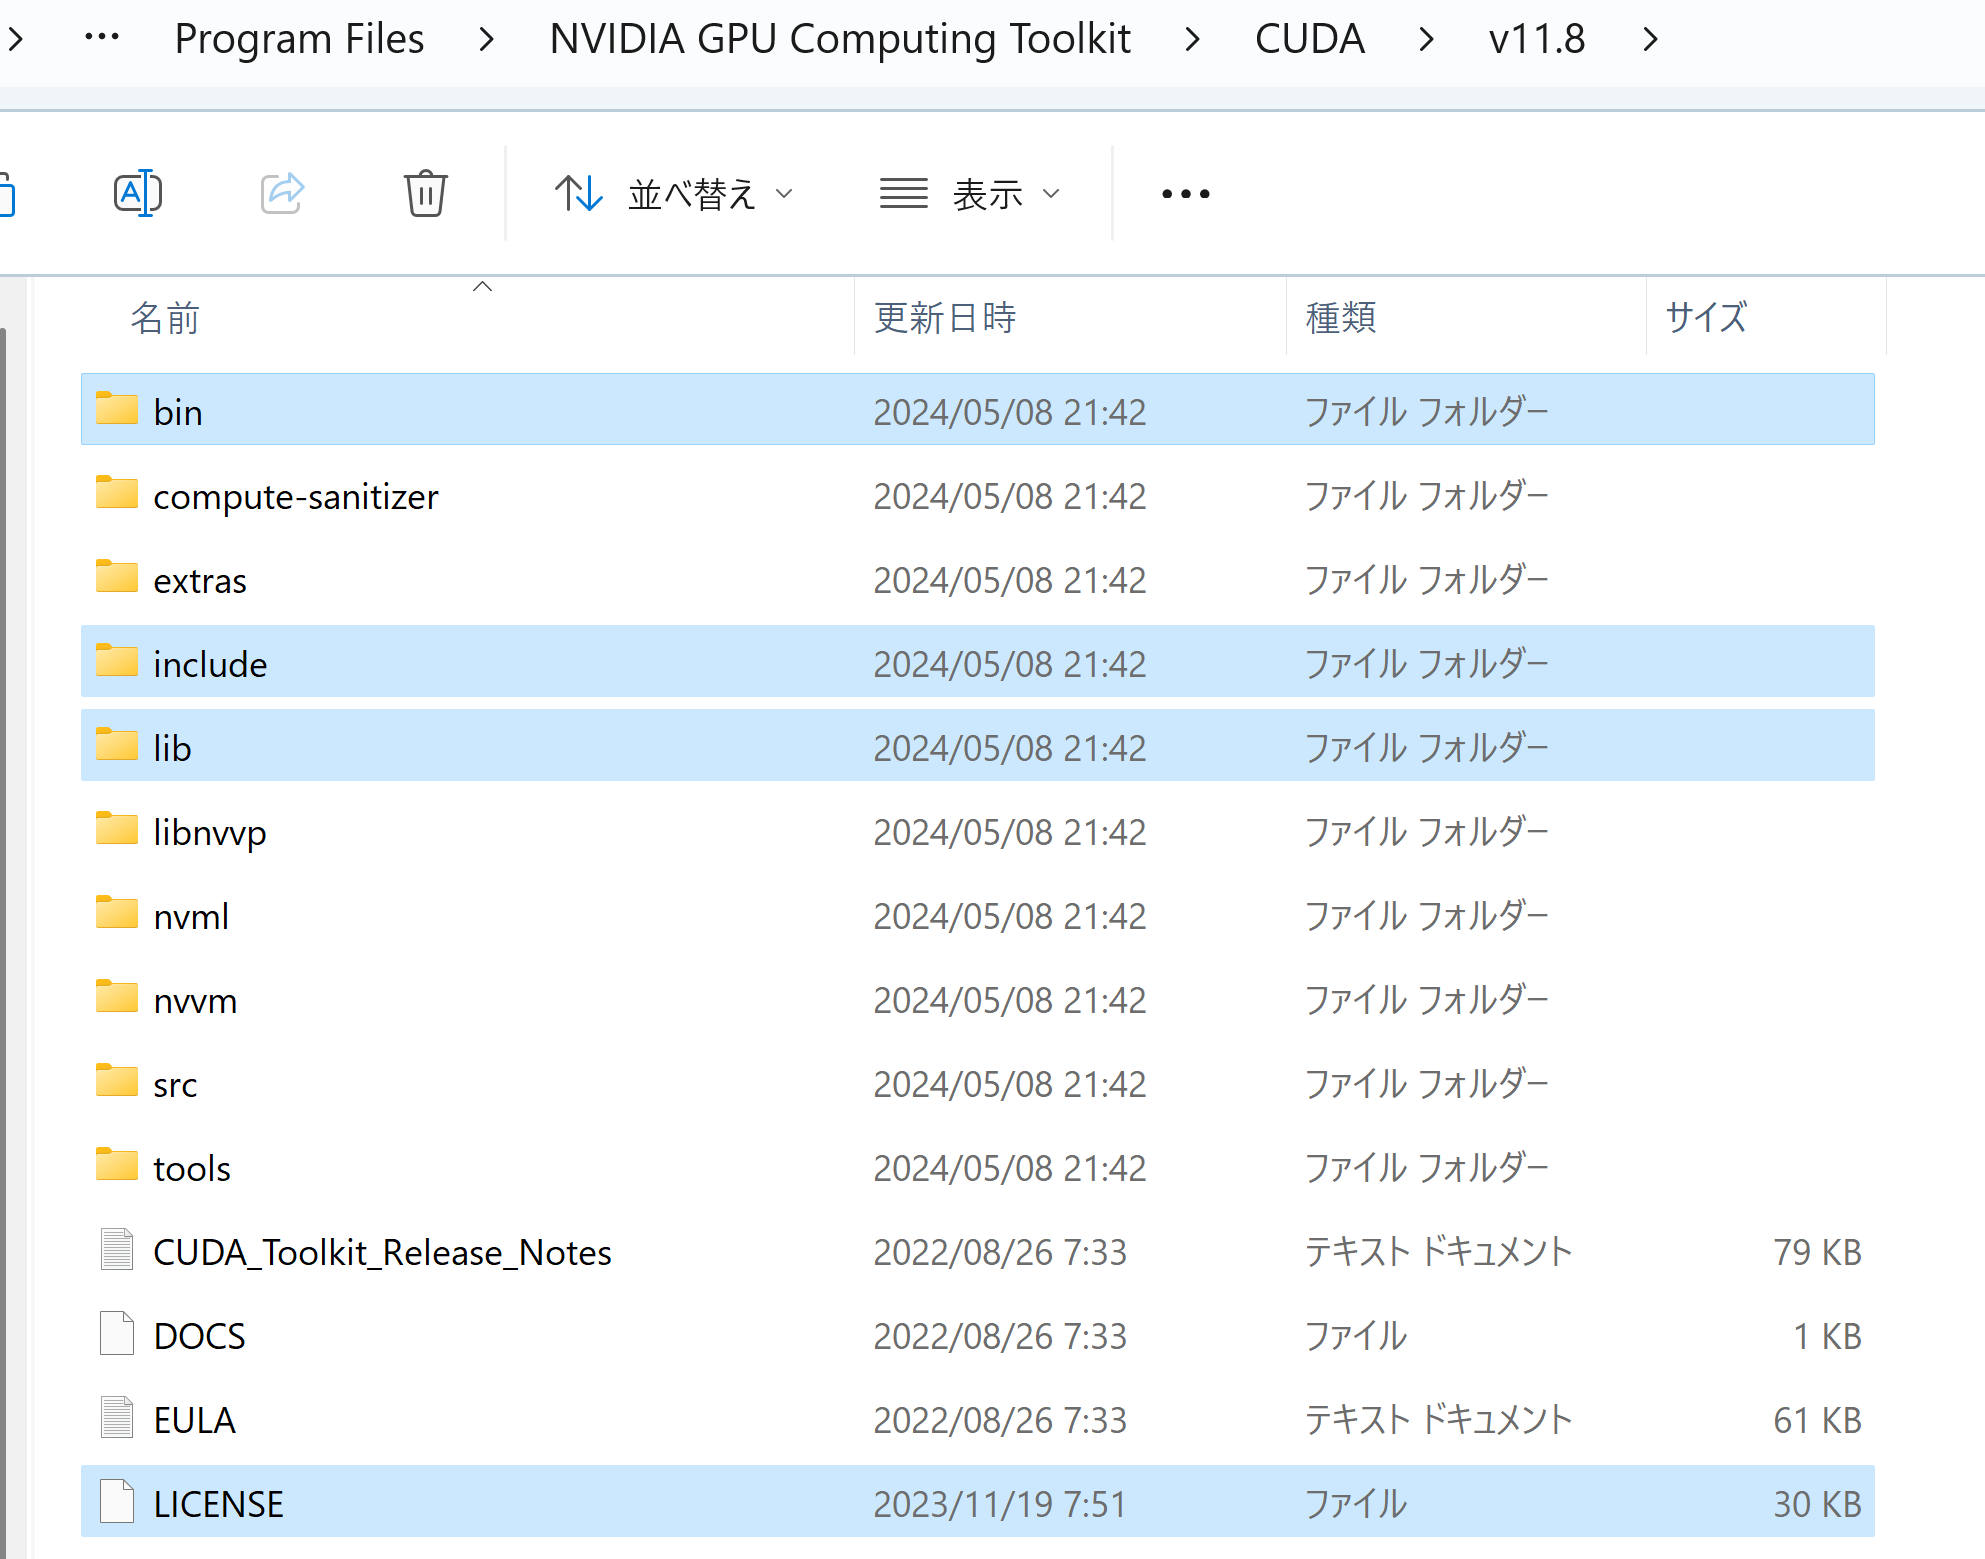This screenshot has height=1559, width=1985.
Task: Click the 61 KB size of EULA
Action: click(1817, 1420)
